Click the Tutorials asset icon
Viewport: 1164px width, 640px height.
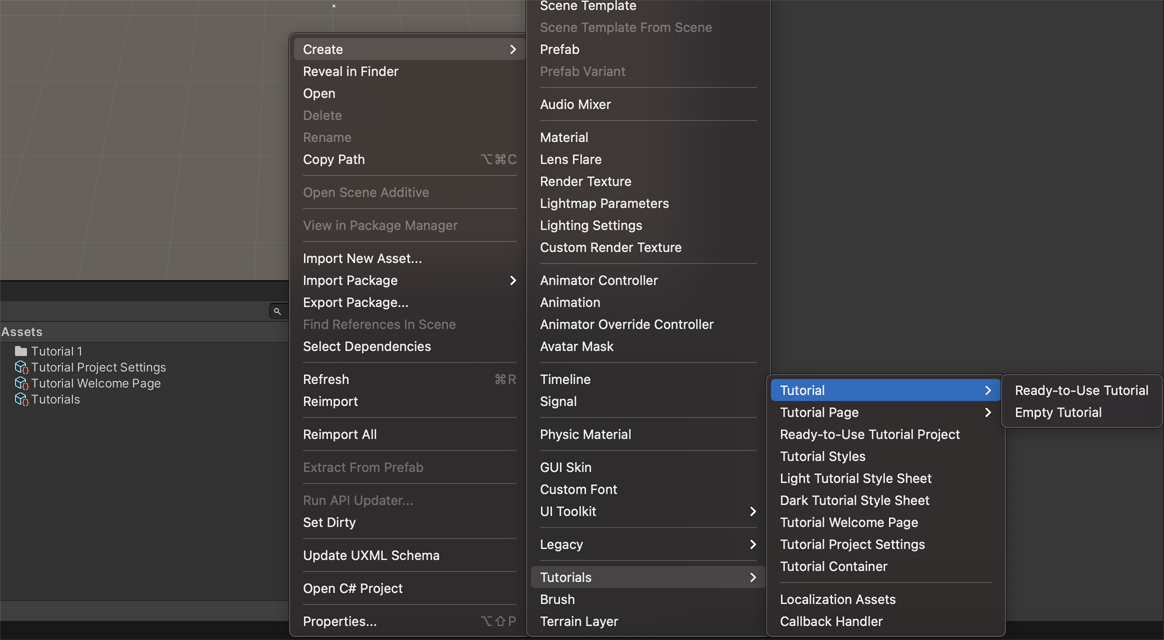coord(20,399)
